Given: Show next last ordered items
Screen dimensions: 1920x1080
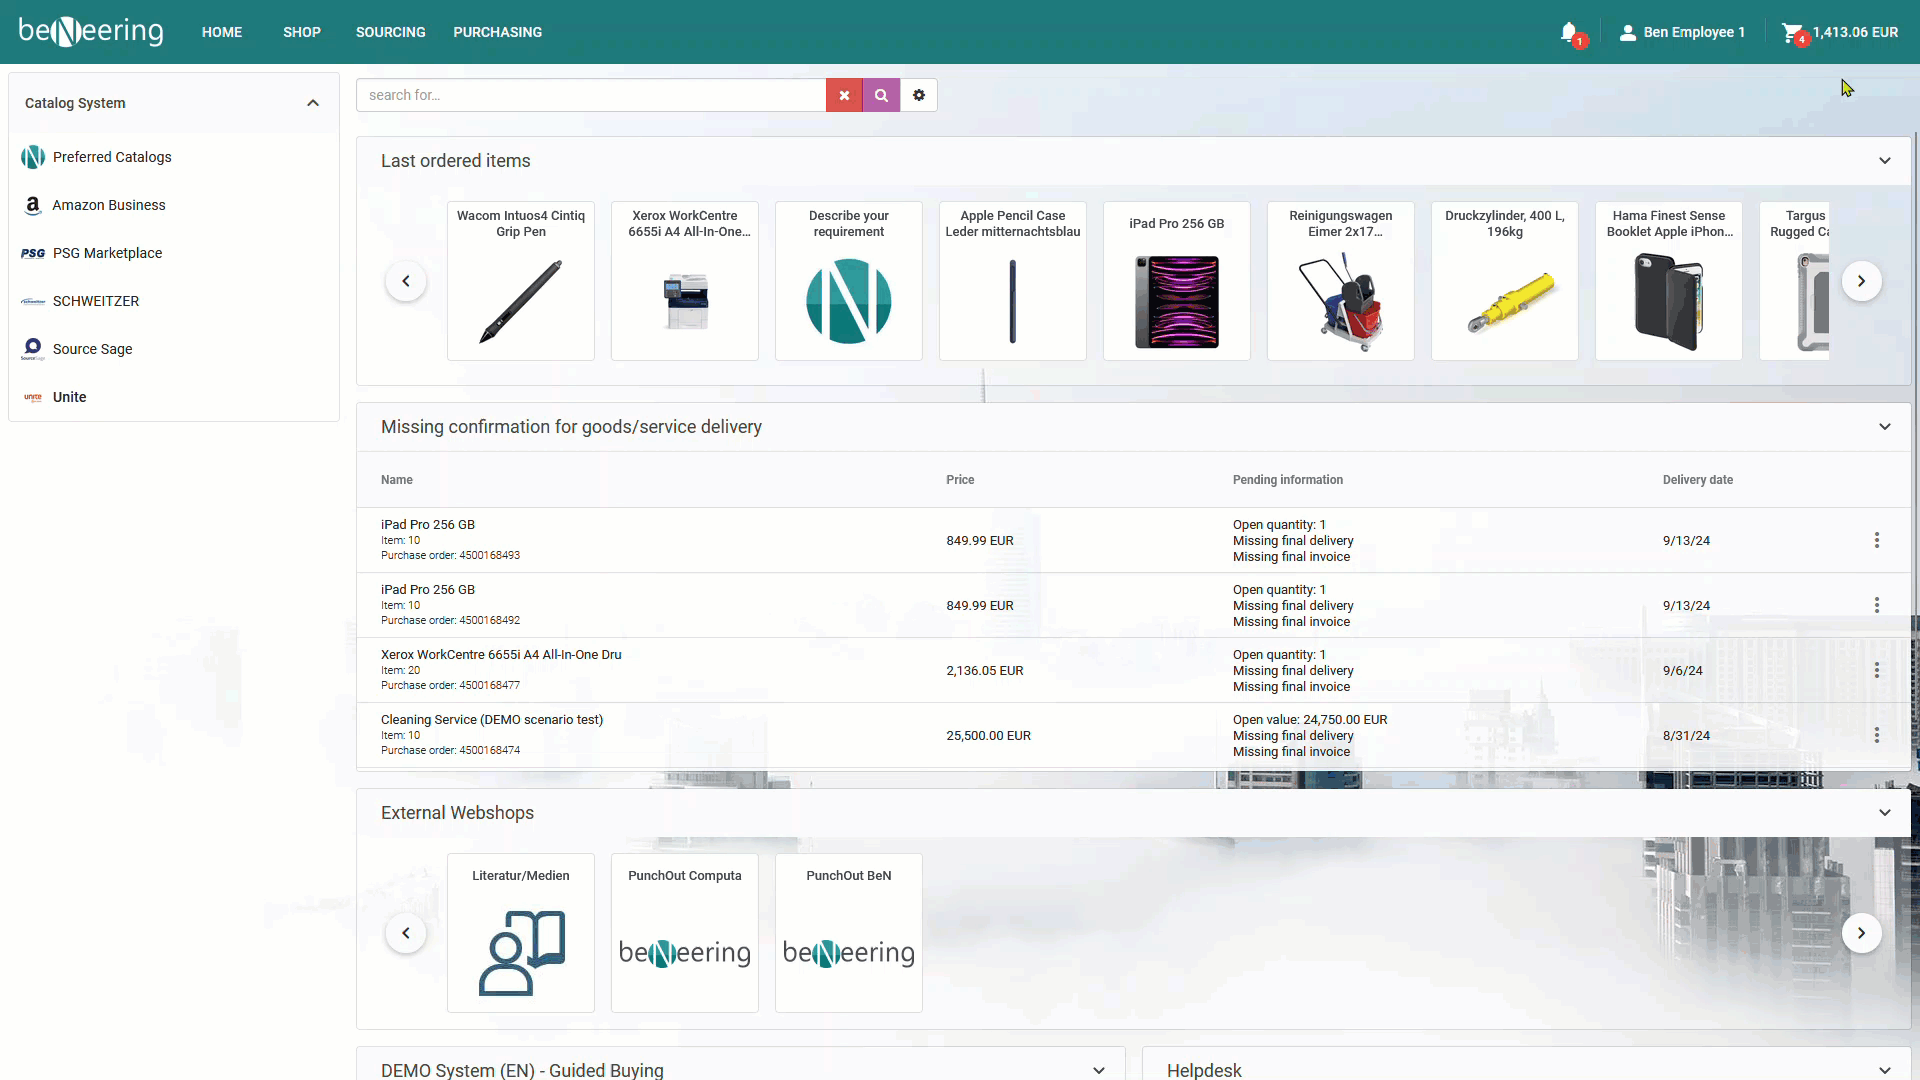Looking at the screenshot, I should (1862, 281).
